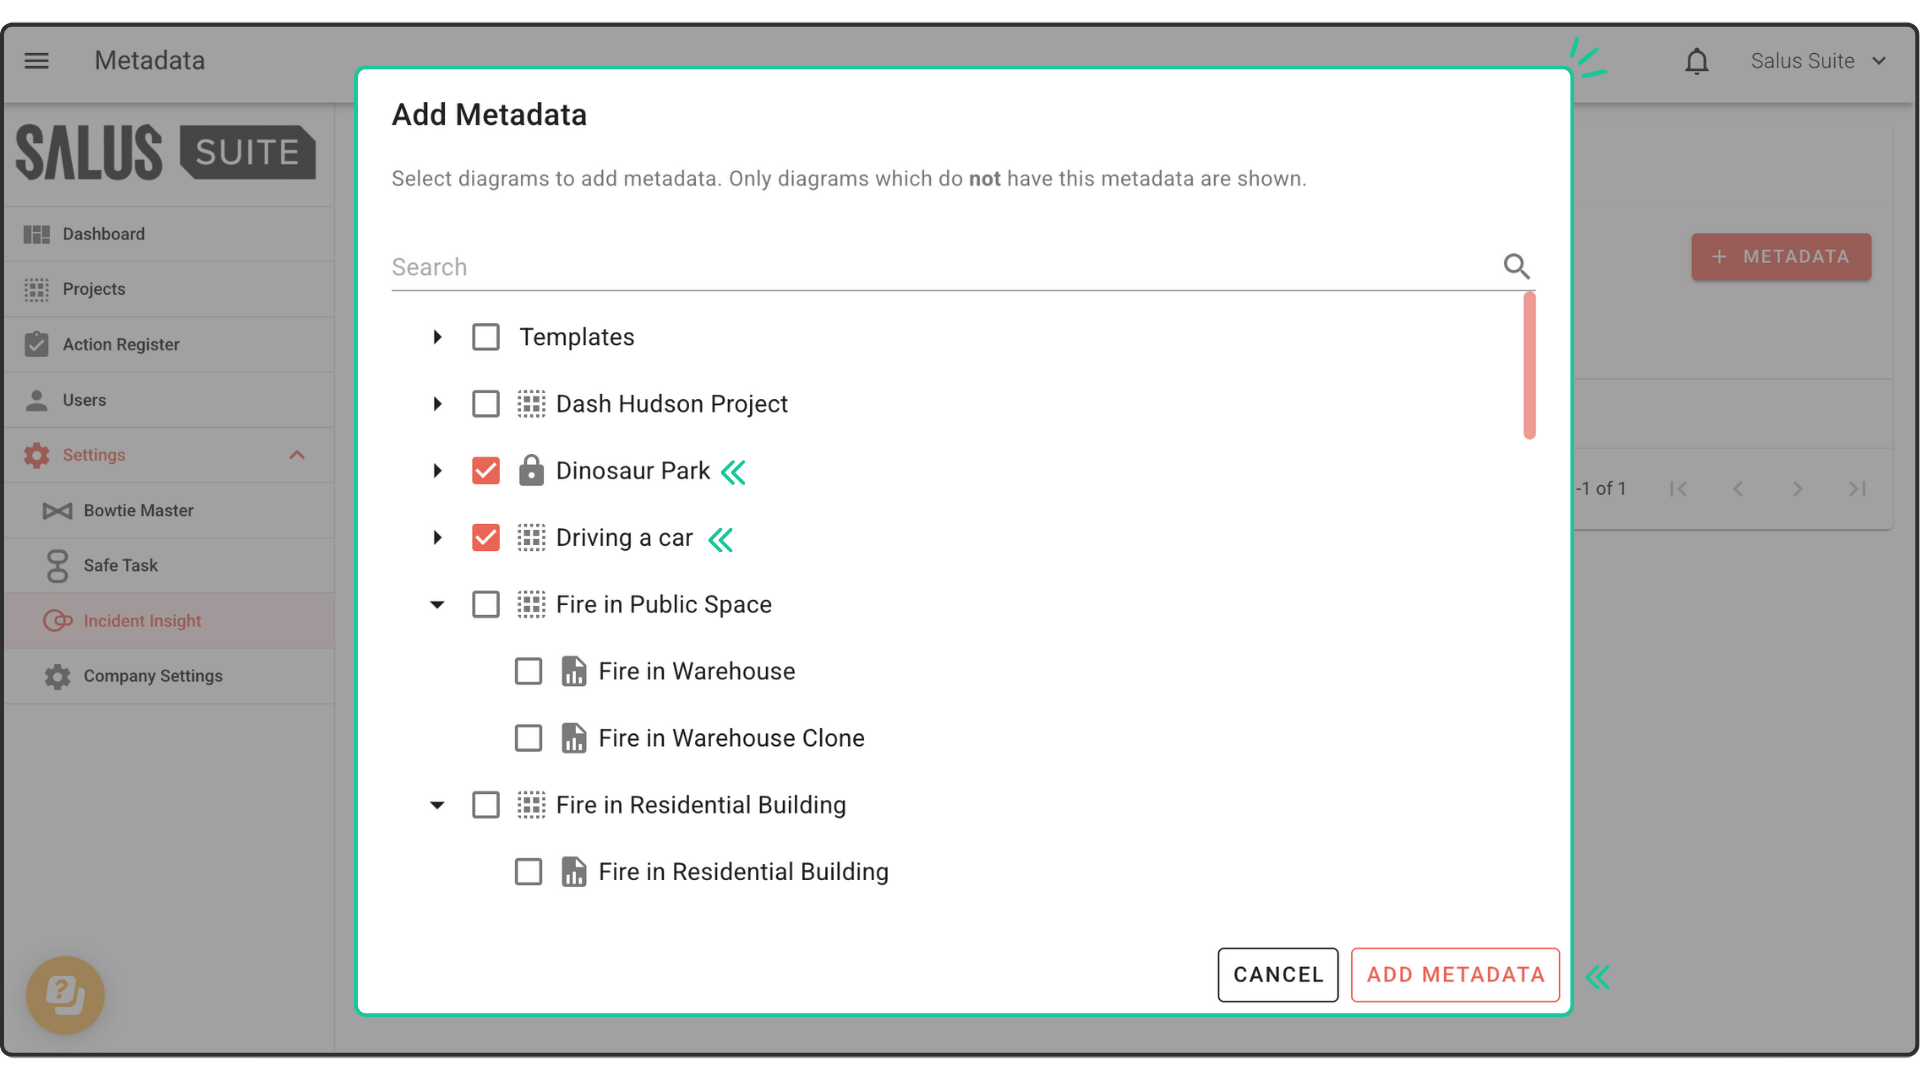Viewport: 1920px width, 1080px height.
Task: Click the help chat bubble icon
Action: [x=65, y=995]
